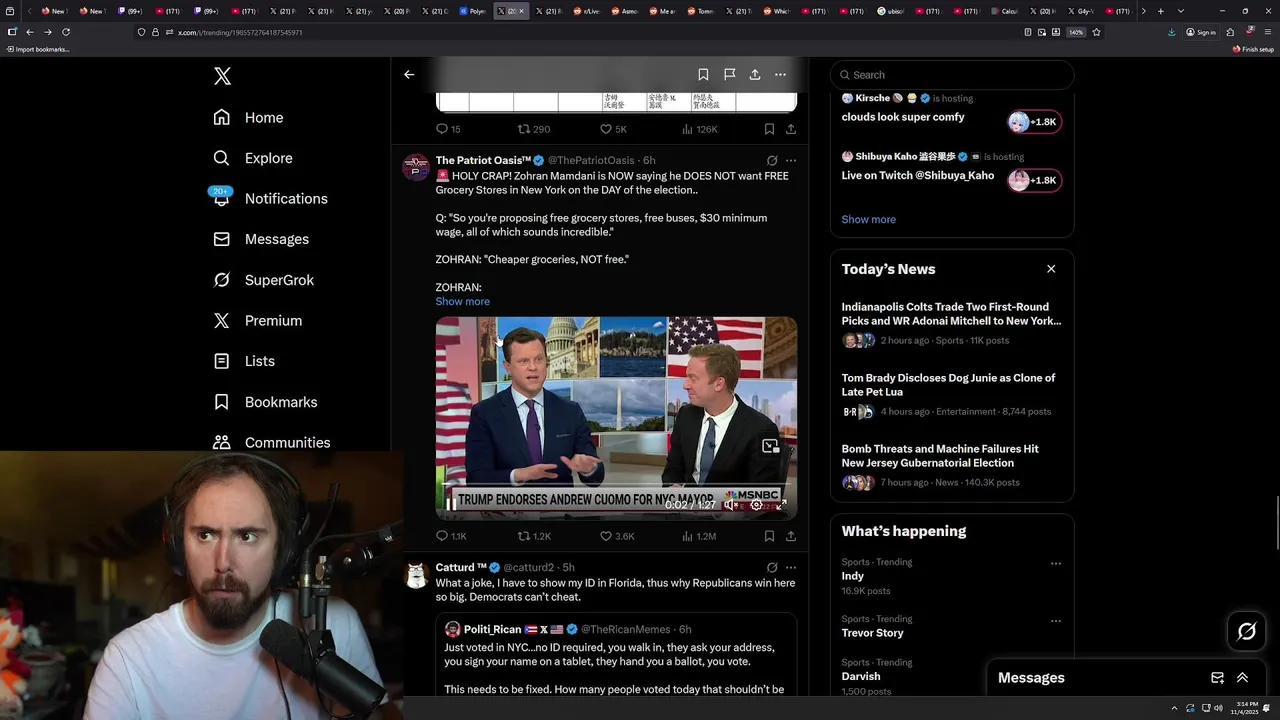Image resolution: width=1280 pixels, height=720 pixels.
Task: Open SuperGrok from the sidebar
Action: click(x=263, y=280)
